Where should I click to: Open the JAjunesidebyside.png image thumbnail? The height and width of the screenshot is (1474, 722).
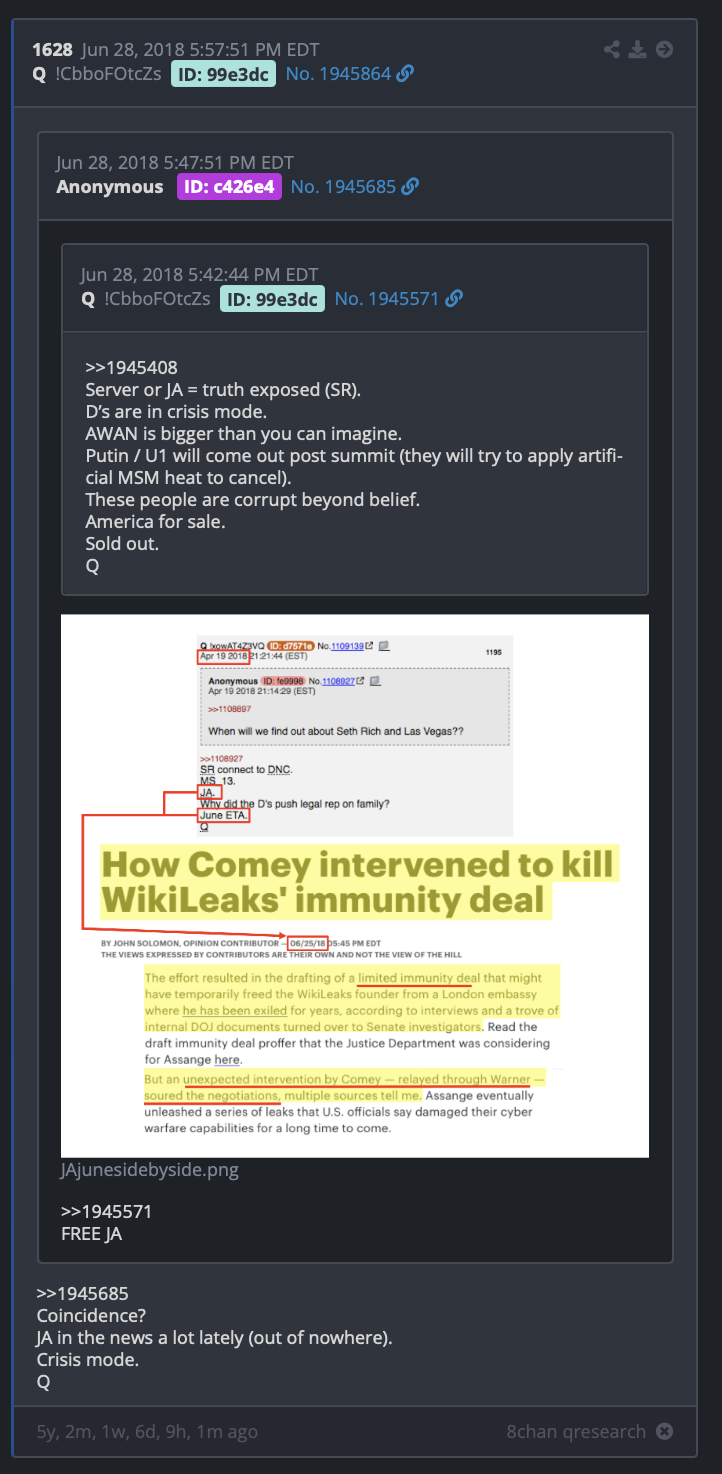(355, 886)
